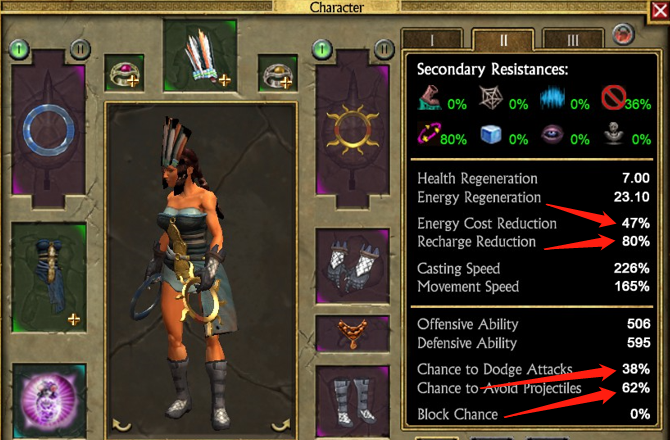Select the orange amulet necklace slot
The image size is (670, 440).
[x=353, y=334]
